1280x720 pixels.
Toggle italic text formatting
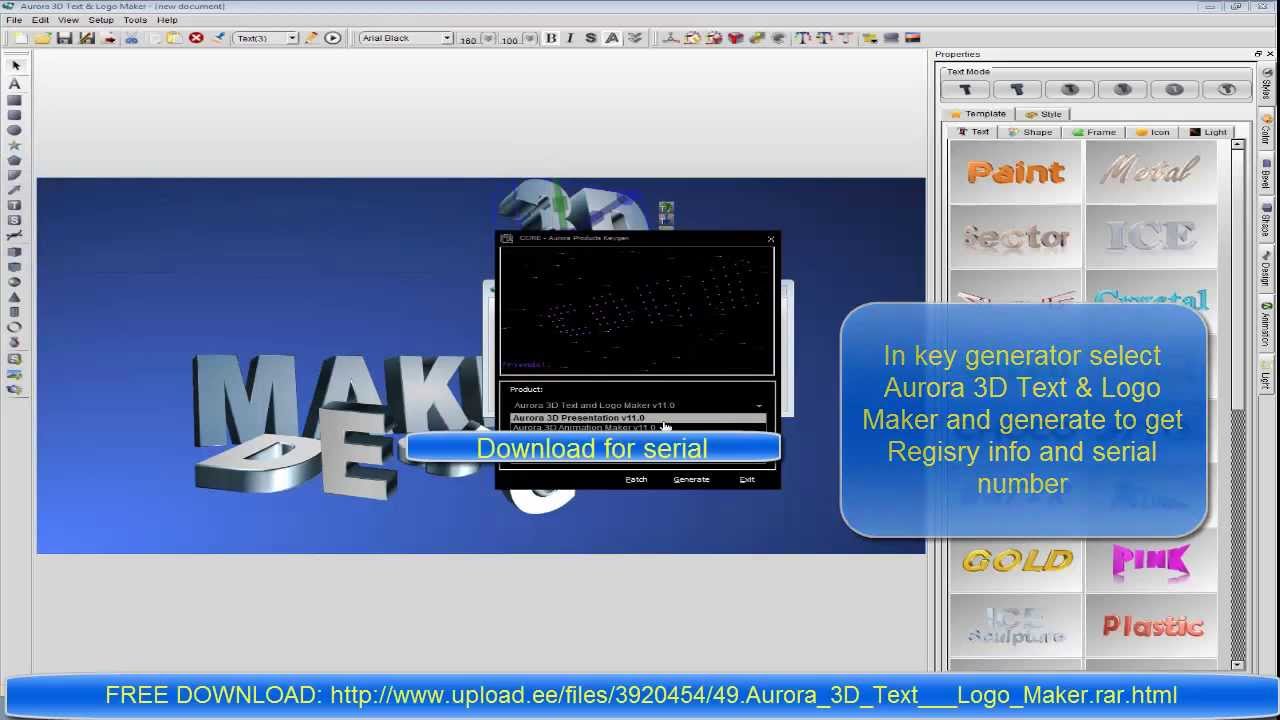point(570,37)
